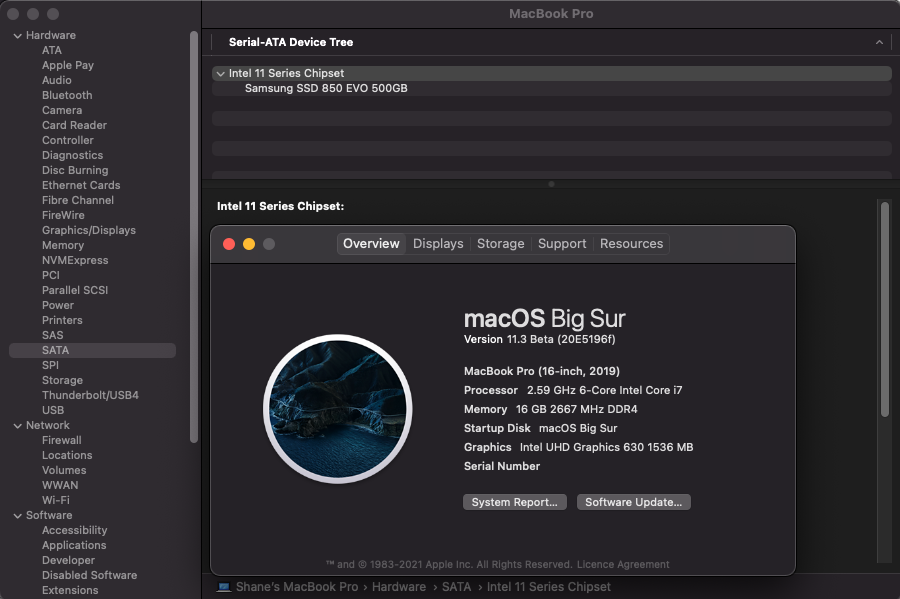Open the Resources tab
Viewport: 900px width, 599px height.
(x=631, y=244)
